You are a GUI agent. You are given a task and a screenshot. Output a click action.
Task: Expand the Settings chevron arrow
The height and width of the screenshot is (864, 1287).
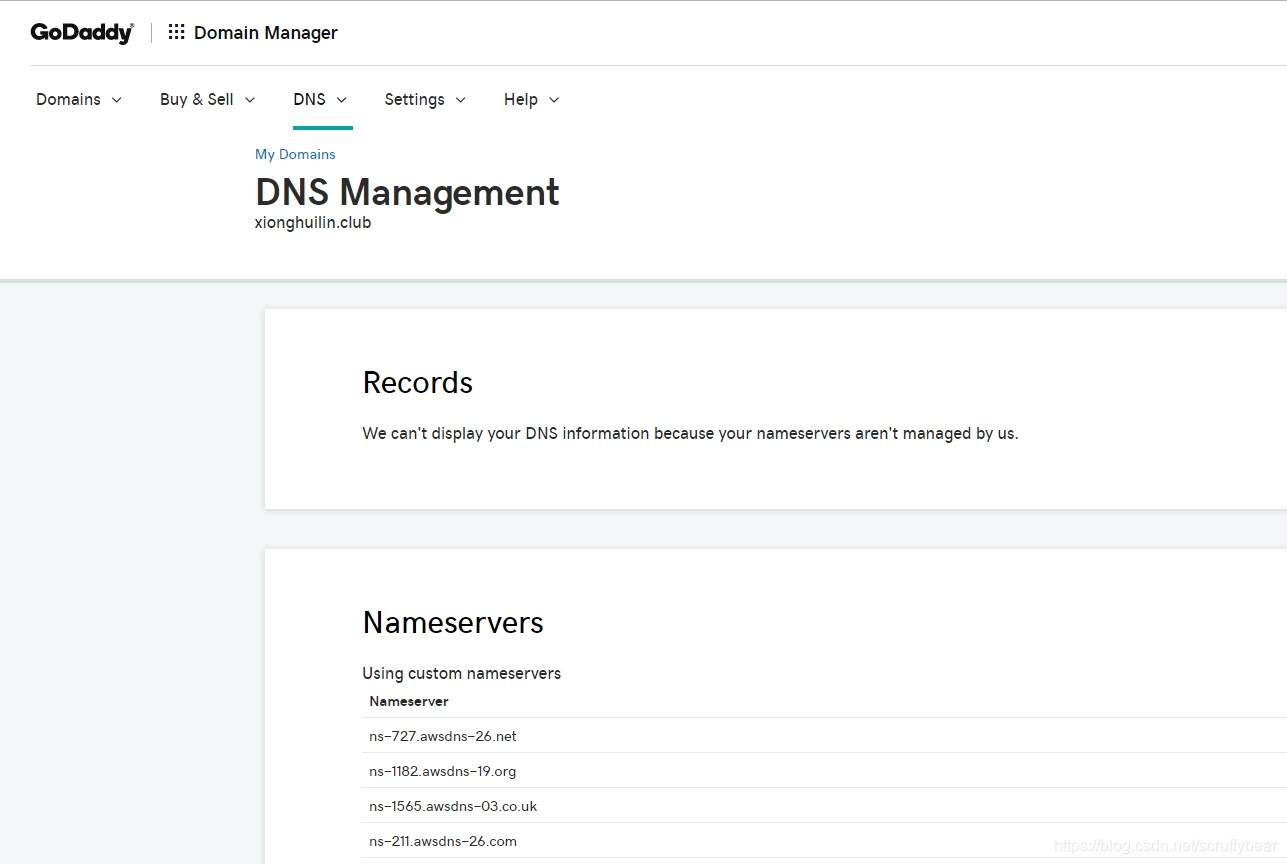pos(460,100)
